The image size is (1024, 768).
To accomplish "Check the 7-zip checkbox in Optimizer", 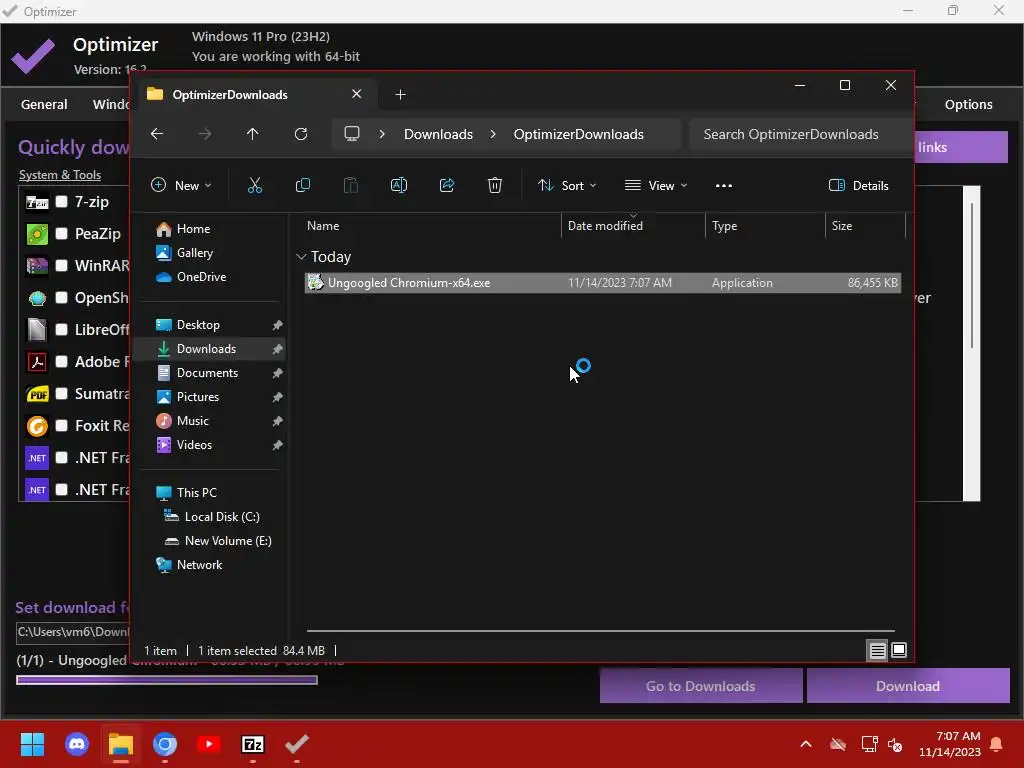I will coord(61,201).
